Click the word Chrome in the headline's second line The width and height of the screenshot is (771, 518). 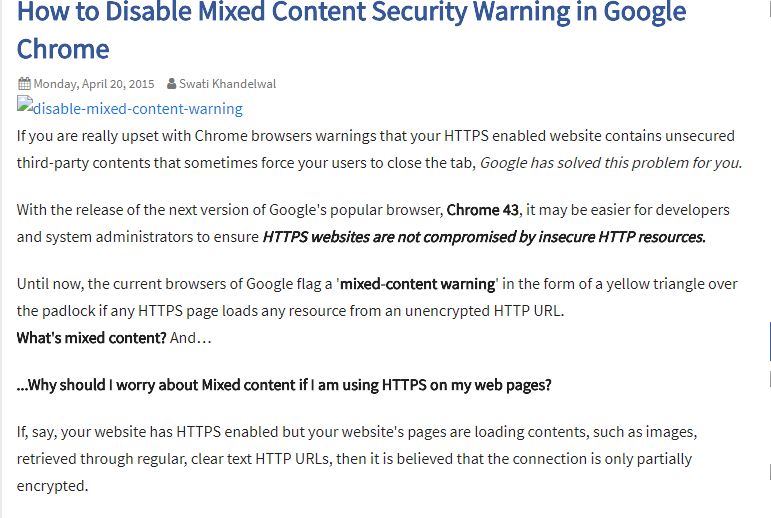point(63,49)
